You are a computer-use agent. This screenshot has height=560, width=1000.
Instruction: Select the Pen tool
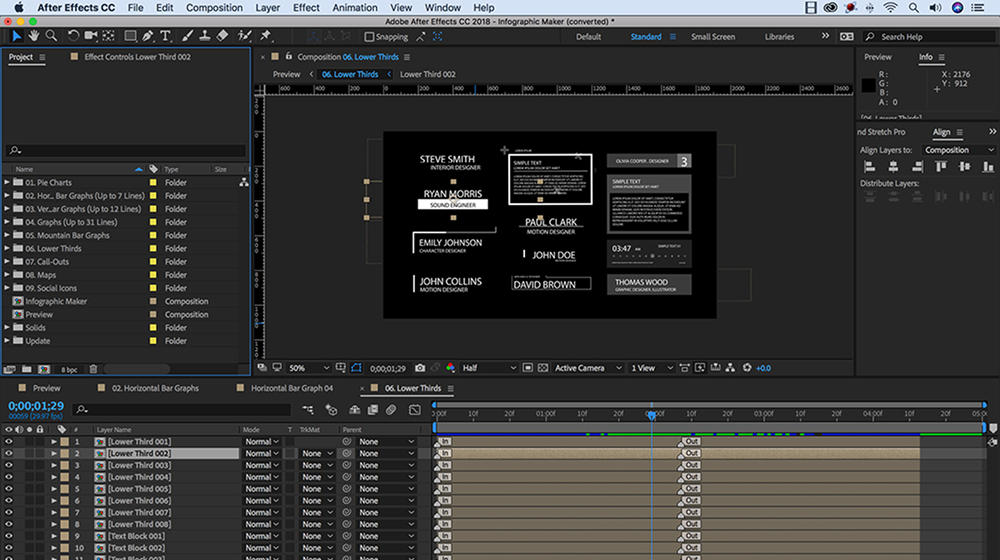pyautogui.click(x=148, y=36)
